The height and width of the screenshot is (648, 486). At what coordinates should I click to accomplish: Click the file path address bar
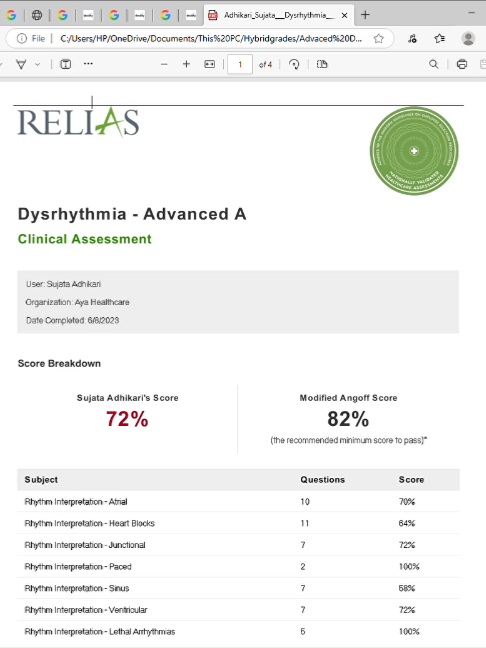pos(211,38)
